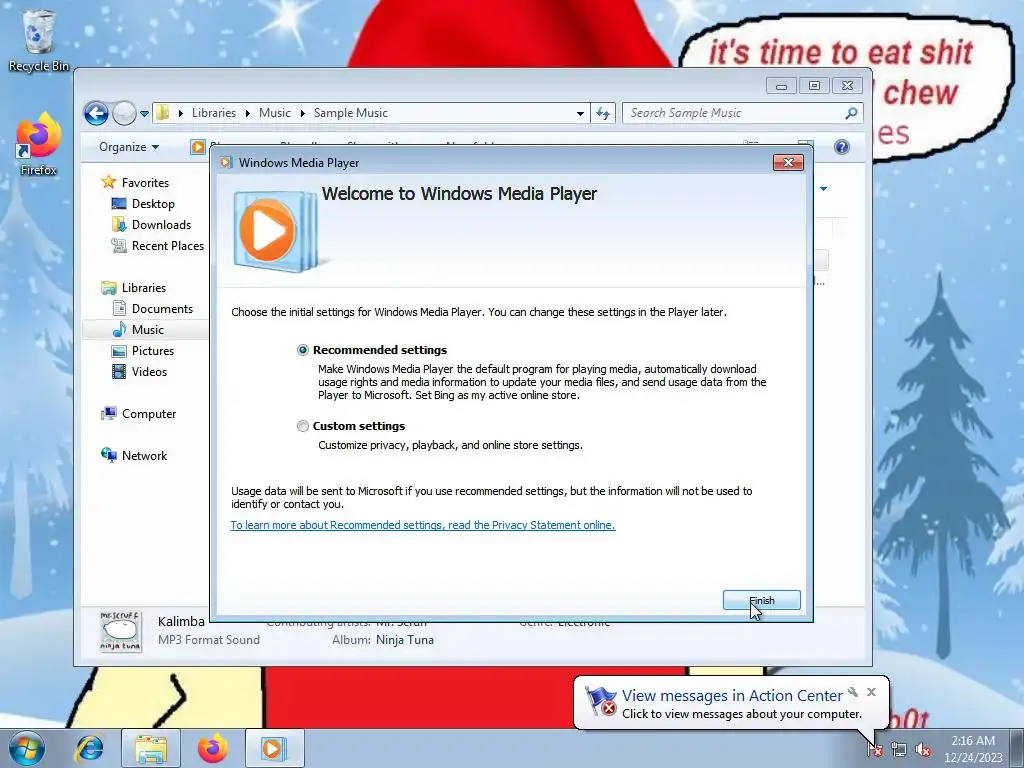Click the notification balloon wrench settings icon
The width and height of the screenshot is (1024, 768).
(x=853, y=692)
